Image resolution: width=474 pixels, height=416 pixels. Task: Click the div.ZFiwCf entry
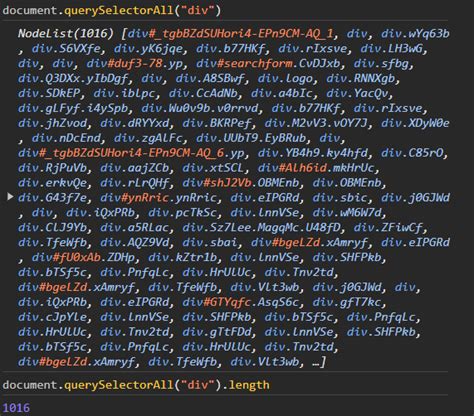pos(388,228)
